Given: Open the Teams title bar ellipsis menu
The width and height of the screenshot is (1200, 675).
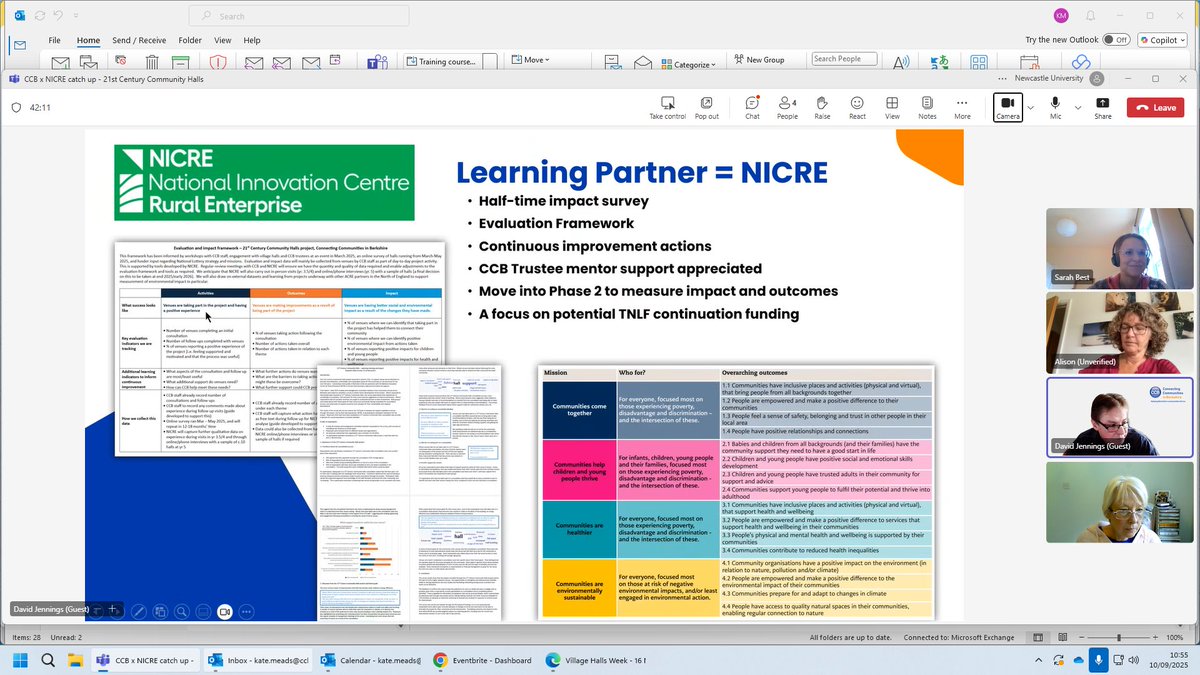Looking at the screenshot, I should (1003, 79).
